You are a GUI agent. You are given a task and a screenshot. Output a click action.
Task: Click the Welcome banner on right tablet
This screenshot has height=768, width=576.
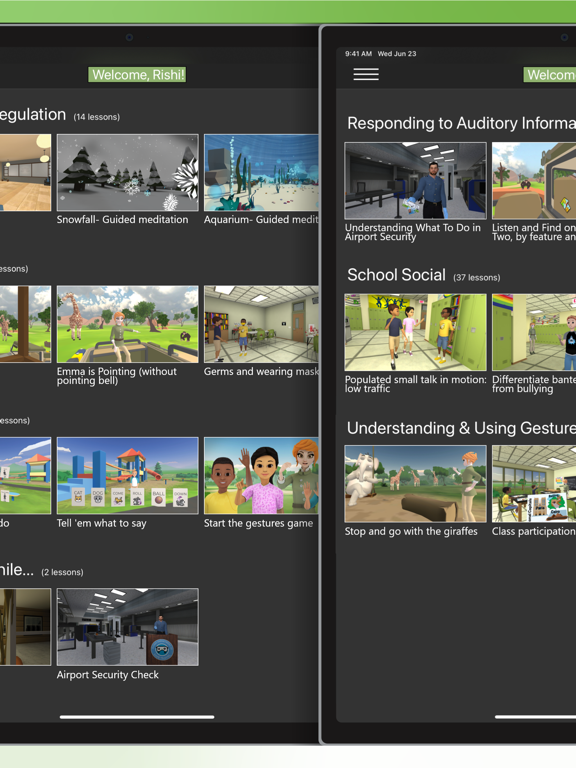(550, 75)
